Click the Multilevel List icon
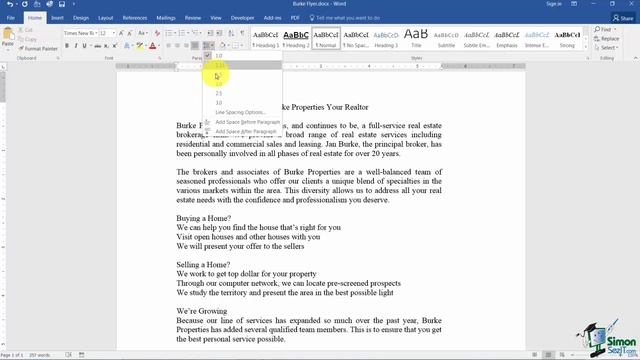Viewport: 640px width, 360px height. pos(195,33)
